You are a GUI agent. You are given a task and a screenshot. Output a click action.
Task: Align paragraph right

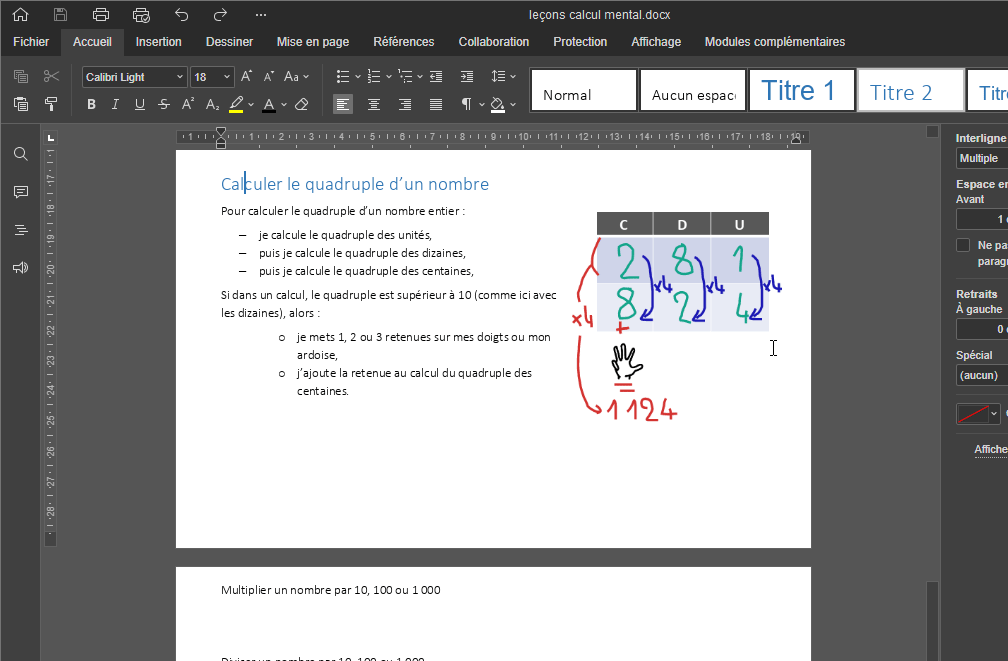coord(404,104)
